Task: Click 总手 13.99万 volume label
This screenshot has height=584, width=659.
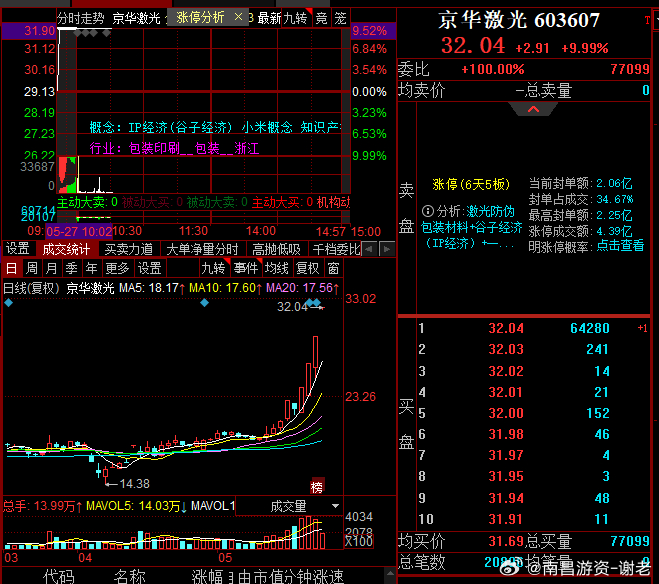Action: tap(42, 506)
